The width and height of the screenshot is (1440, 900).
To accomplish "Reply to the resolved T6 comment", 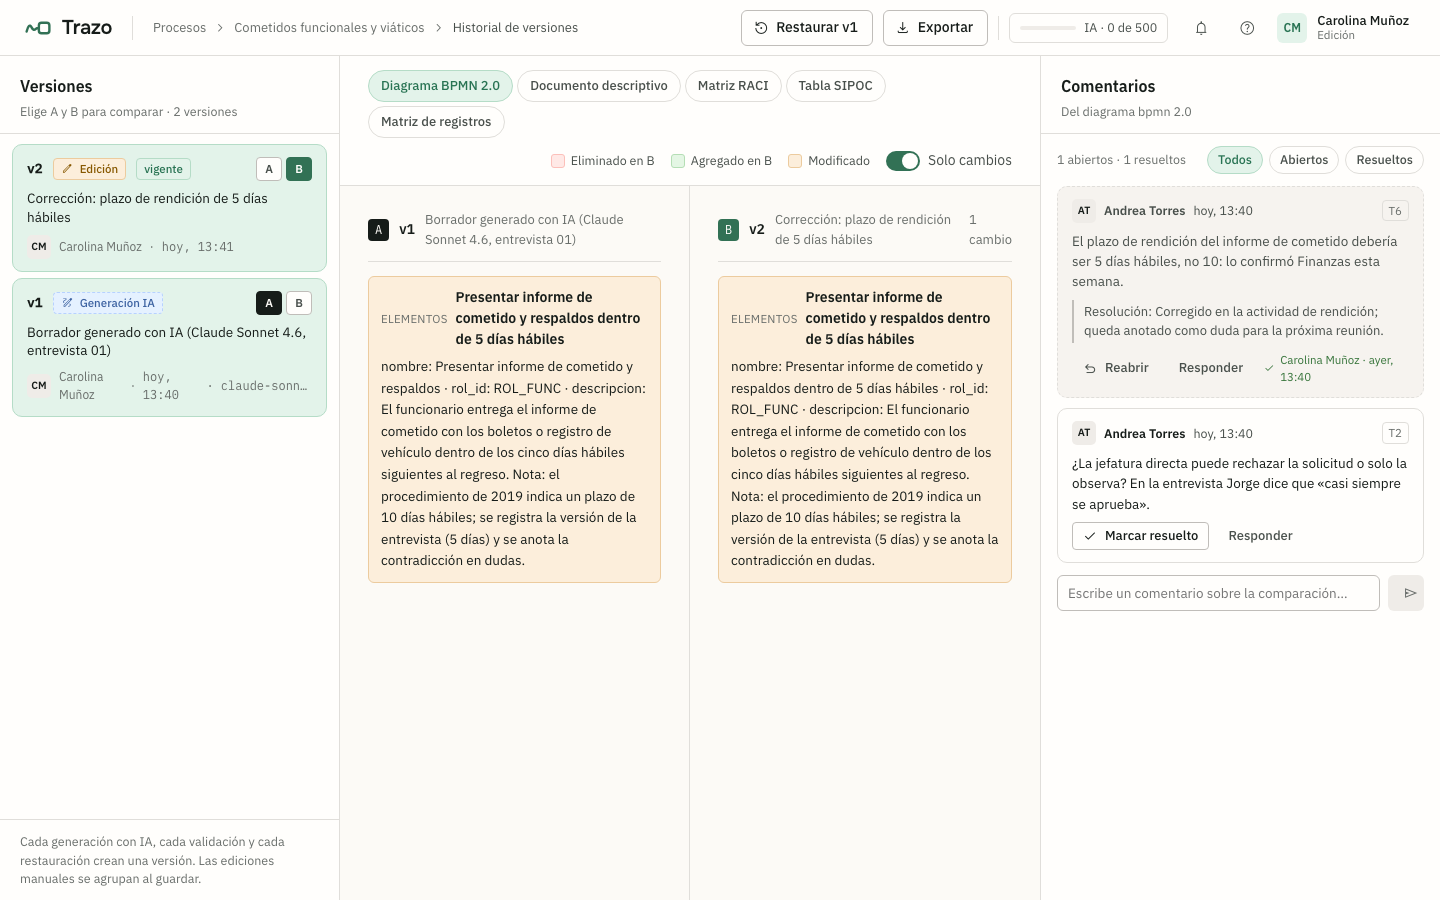I will click(x=1211, y=368).
